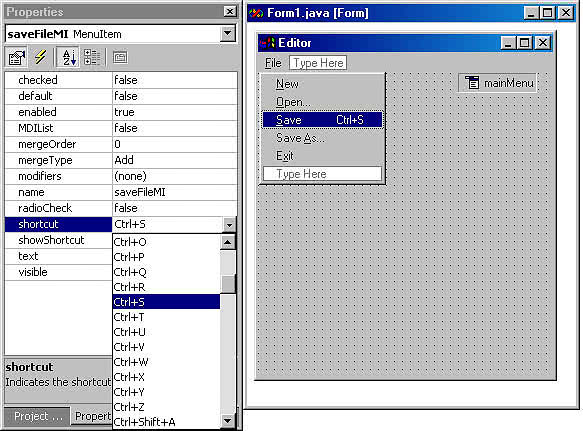The image size is (583, 431).
Task: Open the shortcut property dropdown arrow
Action: point(229,225)
